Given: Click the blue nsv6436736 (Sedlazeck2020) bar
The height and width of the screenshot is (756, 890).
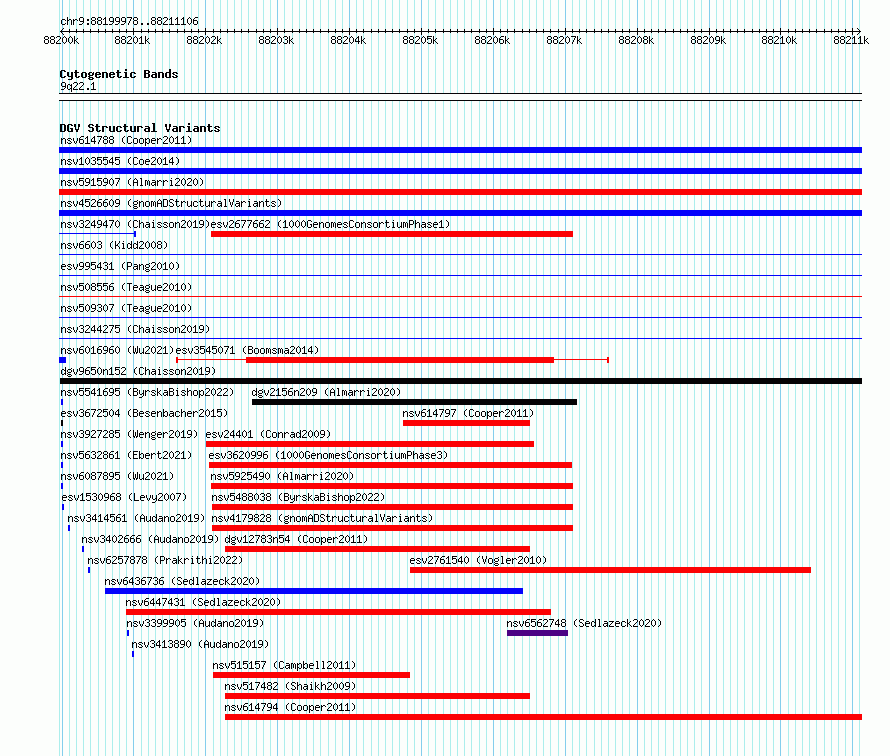Looking at the screenshot, I should click(x=314, y=591).
